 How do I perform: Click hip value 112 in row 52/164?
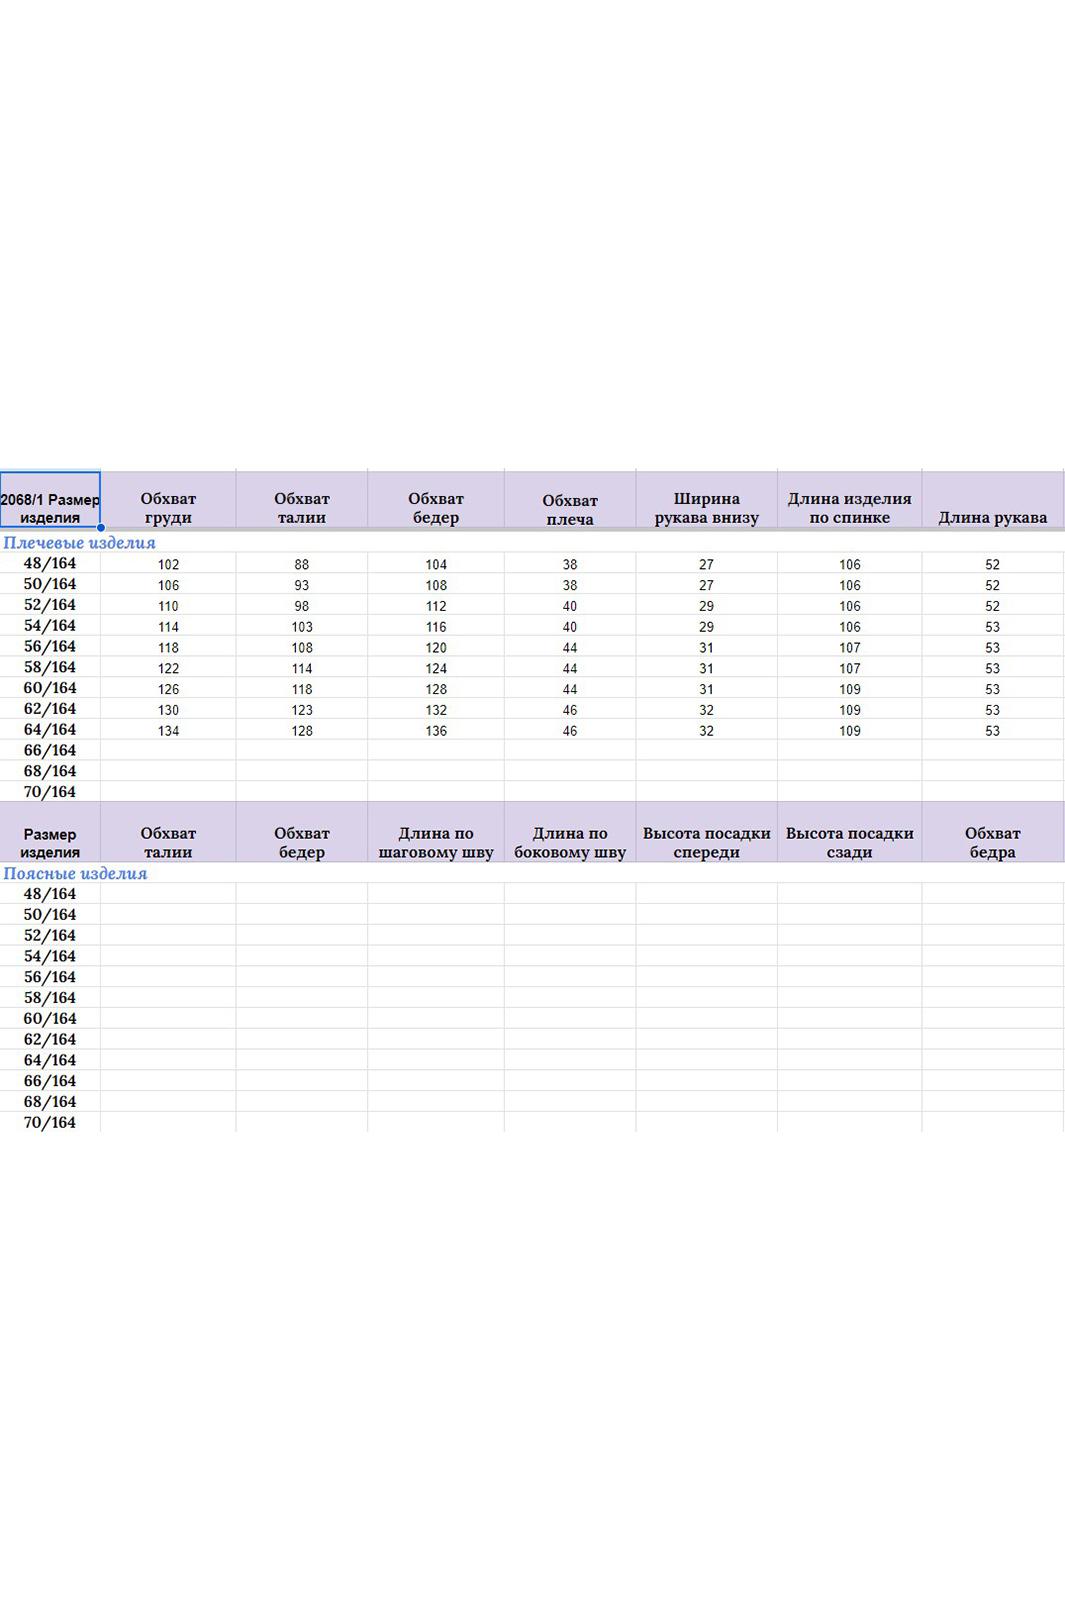click(x=436, y=607)
